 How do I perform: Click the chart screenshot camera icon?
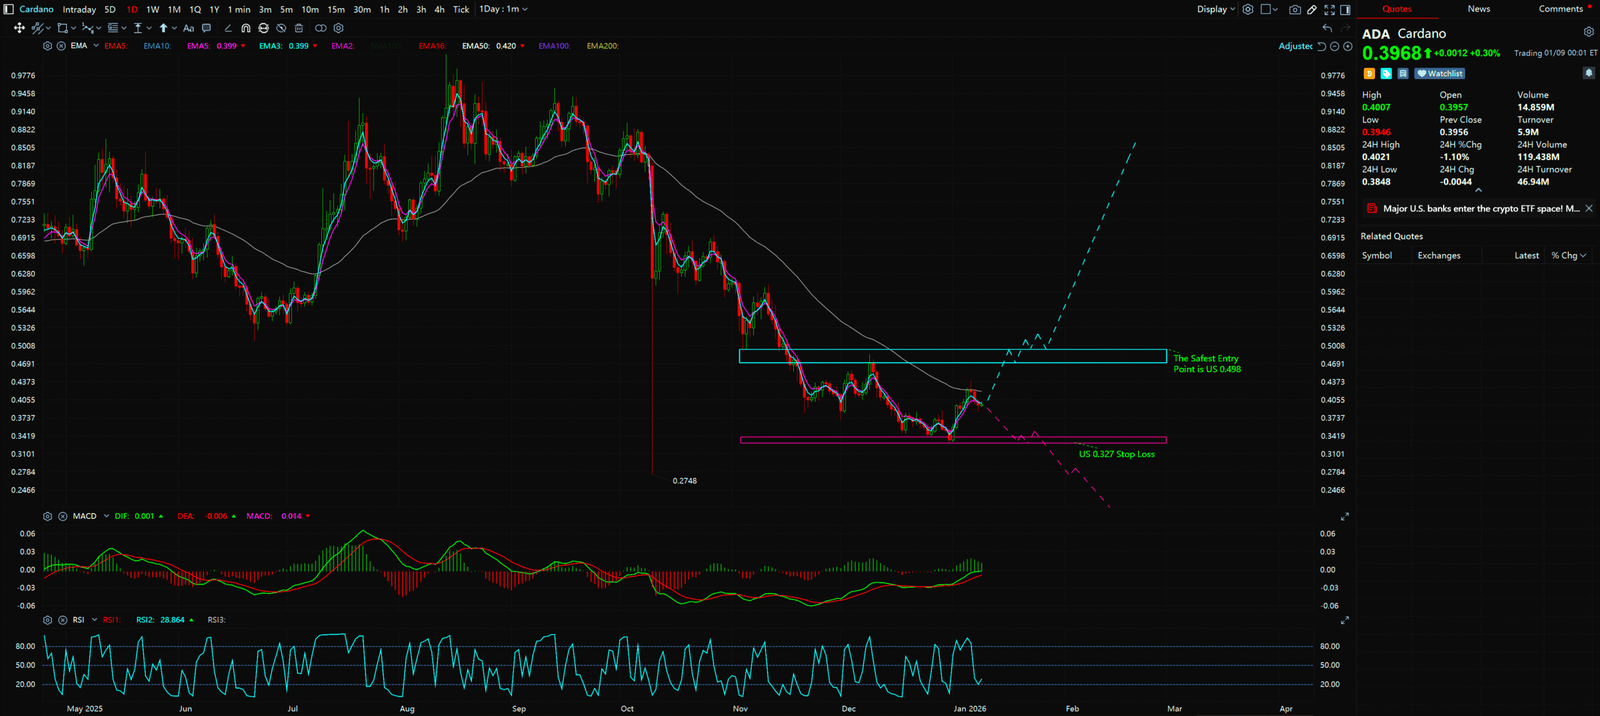[1295, 9]
